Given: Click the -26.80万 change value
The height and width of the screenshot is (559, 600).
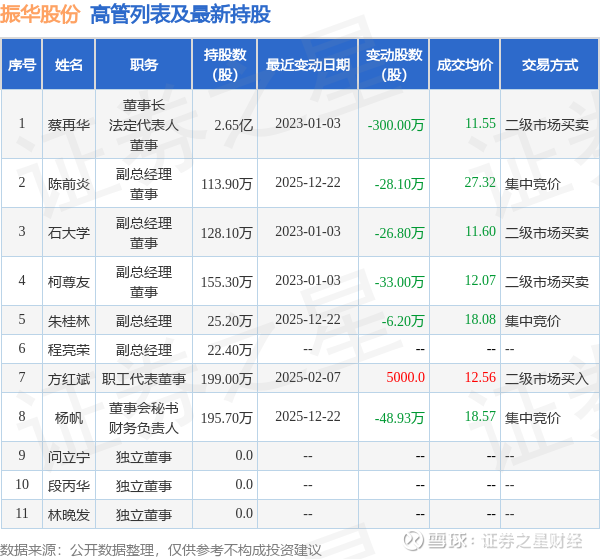Looking at the screenshot, I should [x=399, y=233].
